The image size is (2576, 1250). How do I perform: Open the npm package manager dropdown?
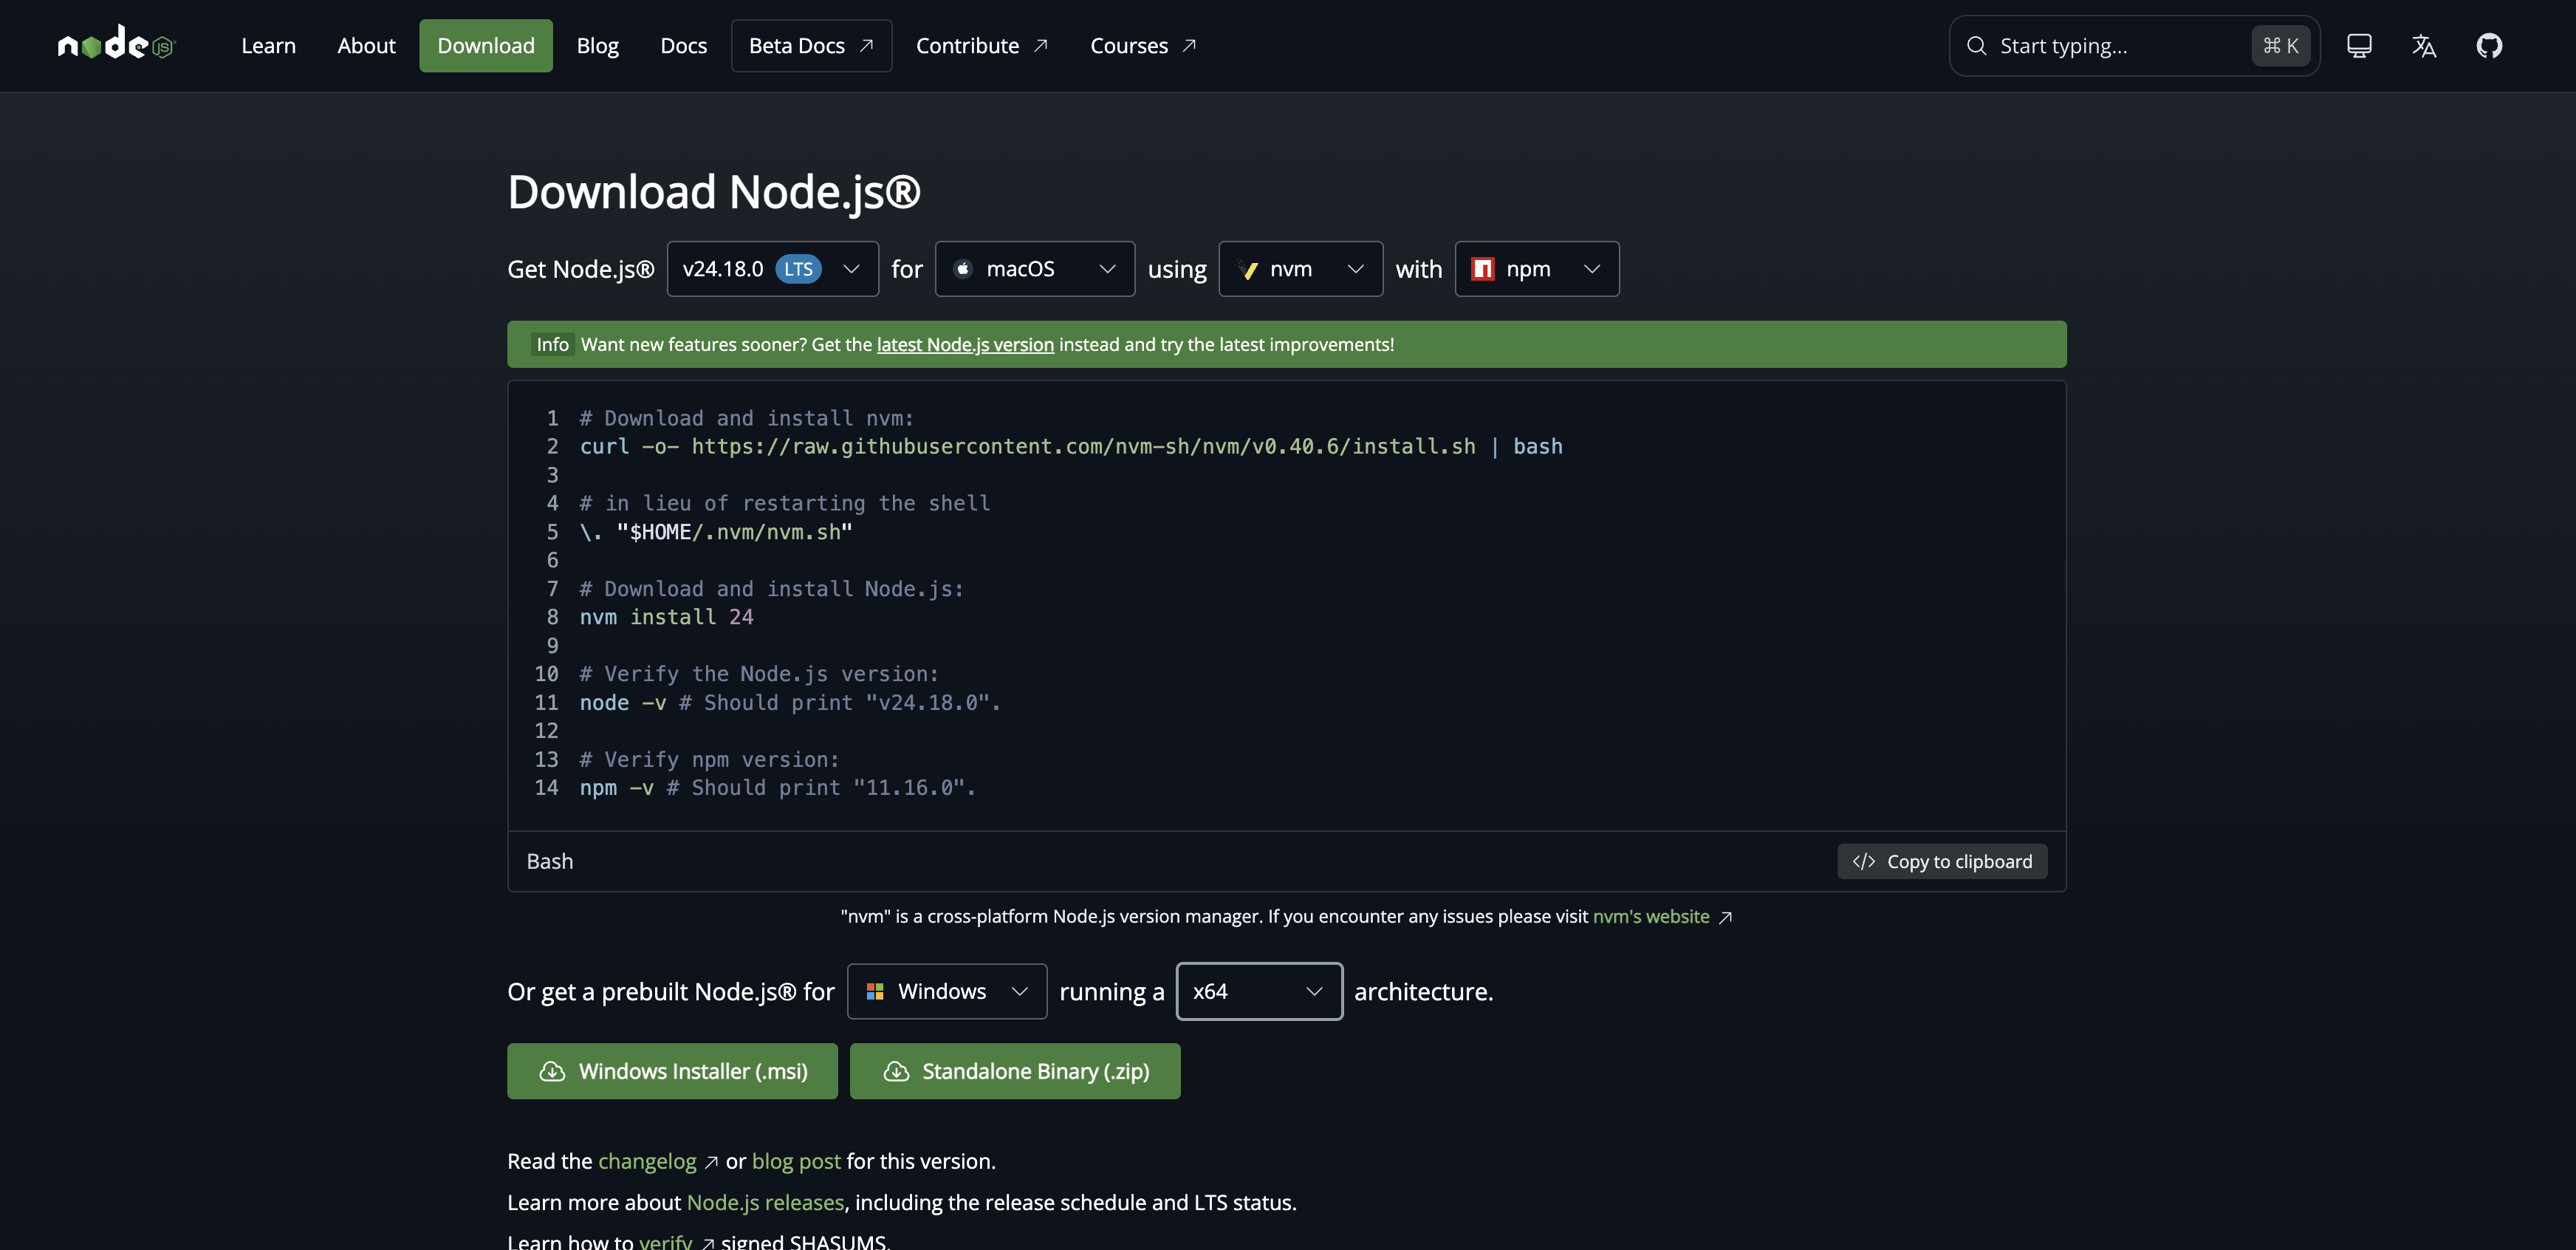click(x=1536, y=269)
